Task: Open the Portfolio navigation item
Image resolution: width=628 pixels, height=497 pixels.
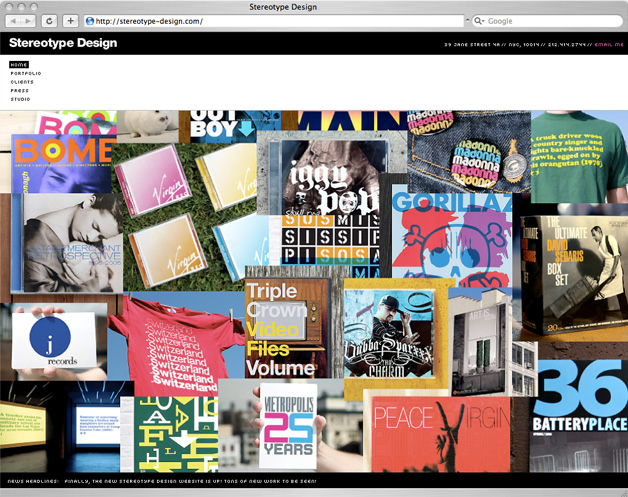Action: [x=26, y=74]
